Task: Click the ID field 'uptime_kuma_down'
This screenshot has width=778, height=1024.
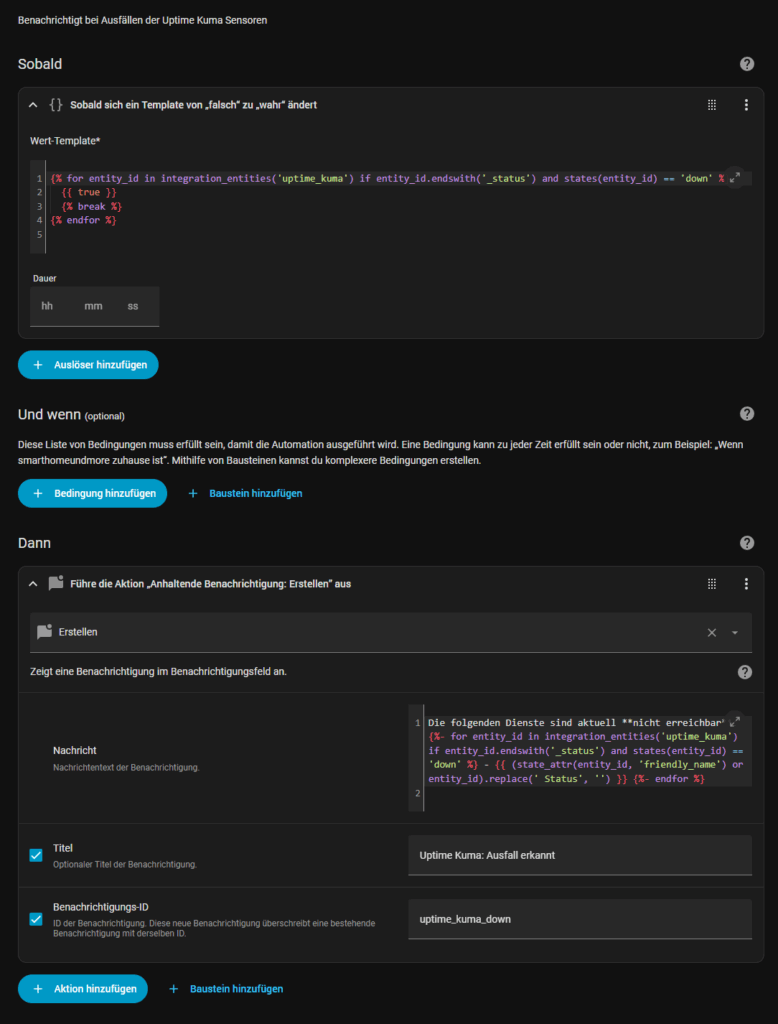Action: [580, 919]
